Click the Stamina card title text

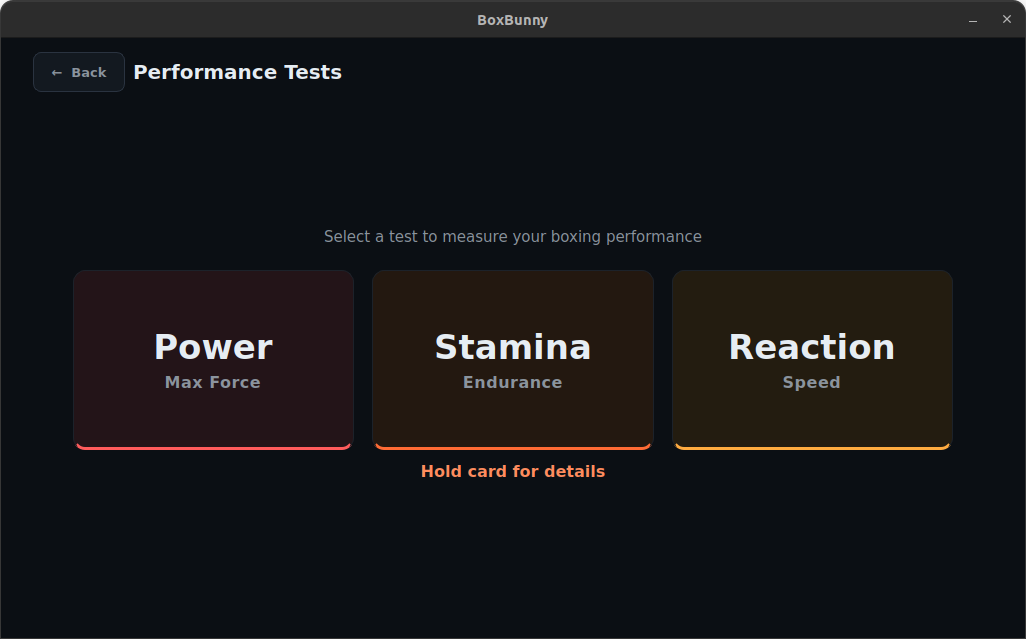[x=513, y=346]
